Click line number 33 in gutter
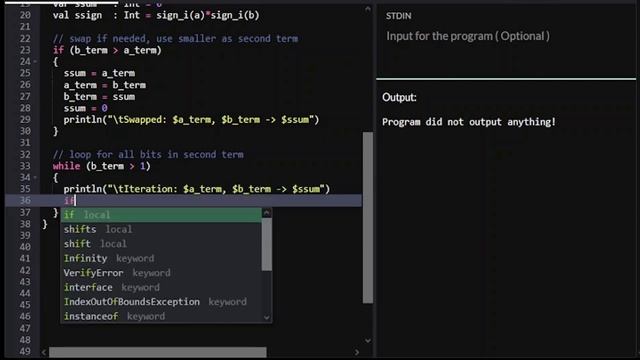The width and height of the screenshot is (640, 360). pos(25,166)
